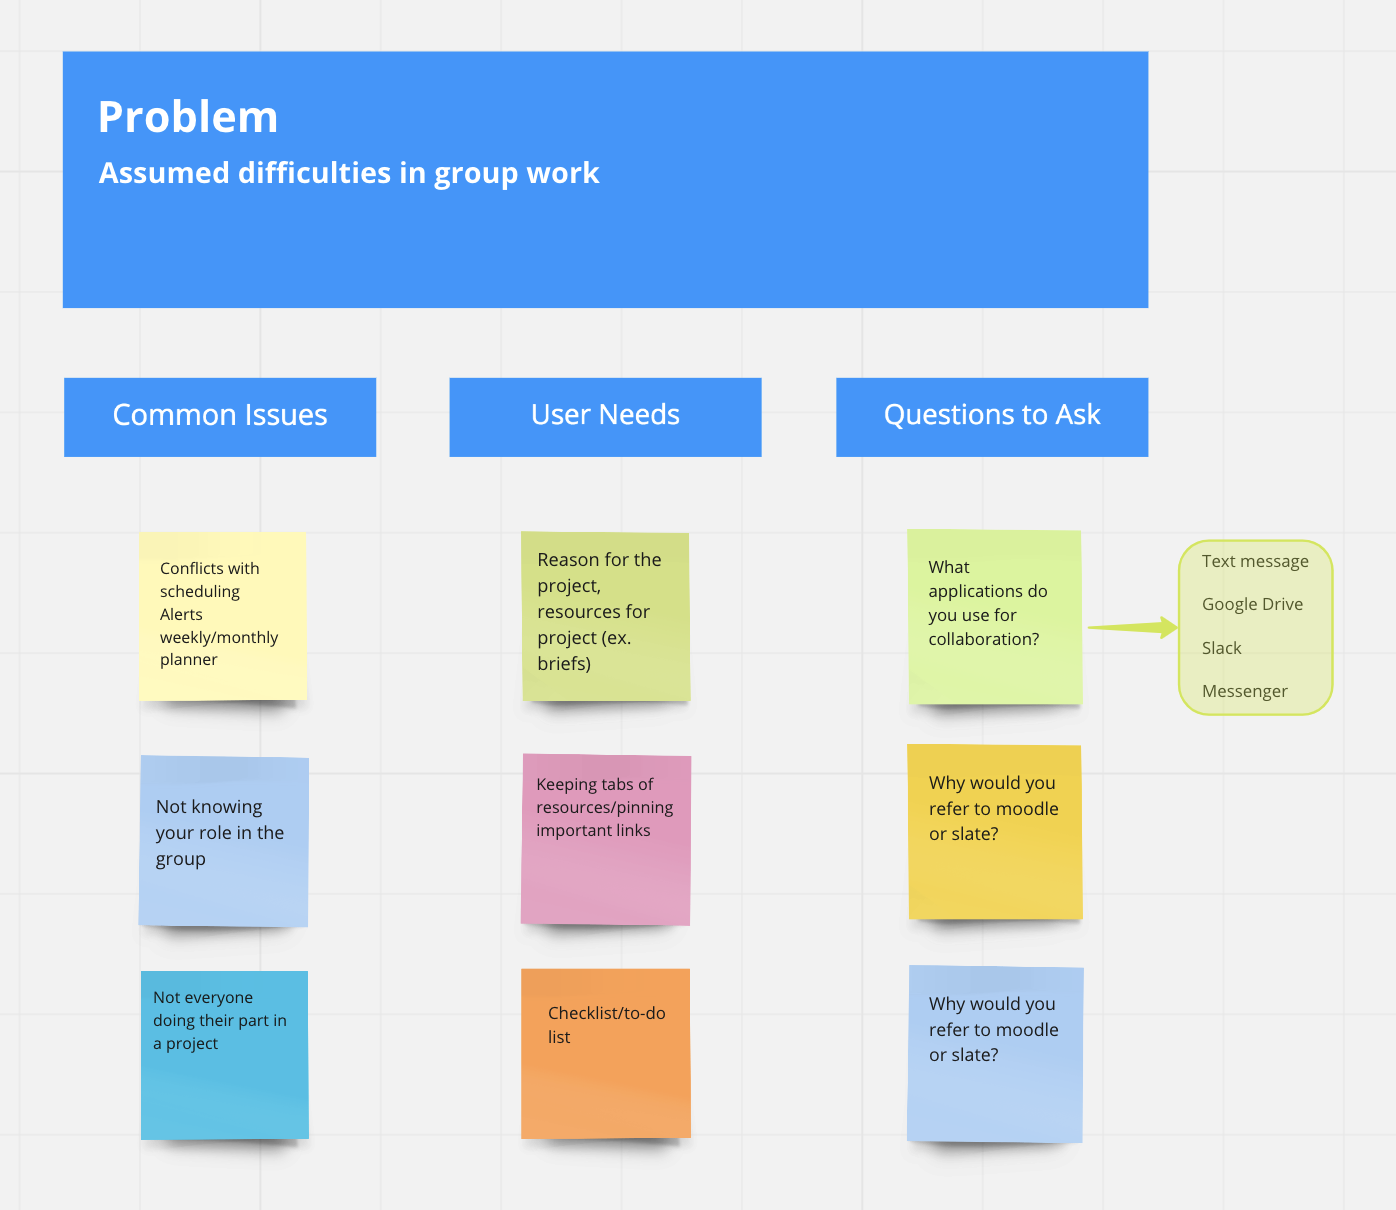Image resolution: width=1396 pixels, height=1210 pixels.
Task: Click the Google Drive text
Action: click(x=1252, y=604)
